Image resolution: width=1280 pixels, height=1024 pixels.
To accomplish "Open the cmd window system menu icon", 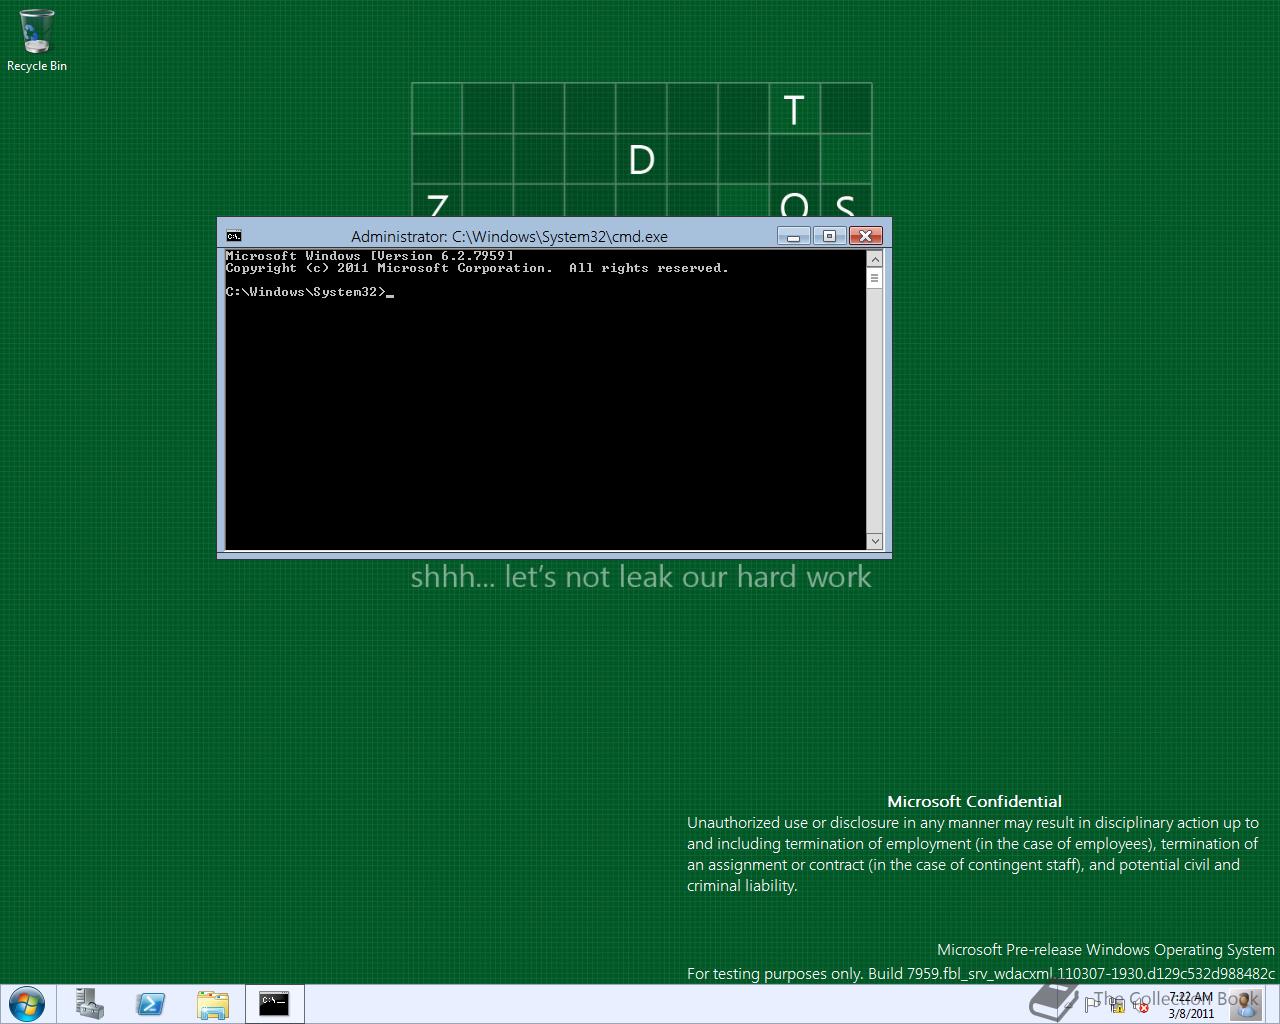I will [233, 236].
